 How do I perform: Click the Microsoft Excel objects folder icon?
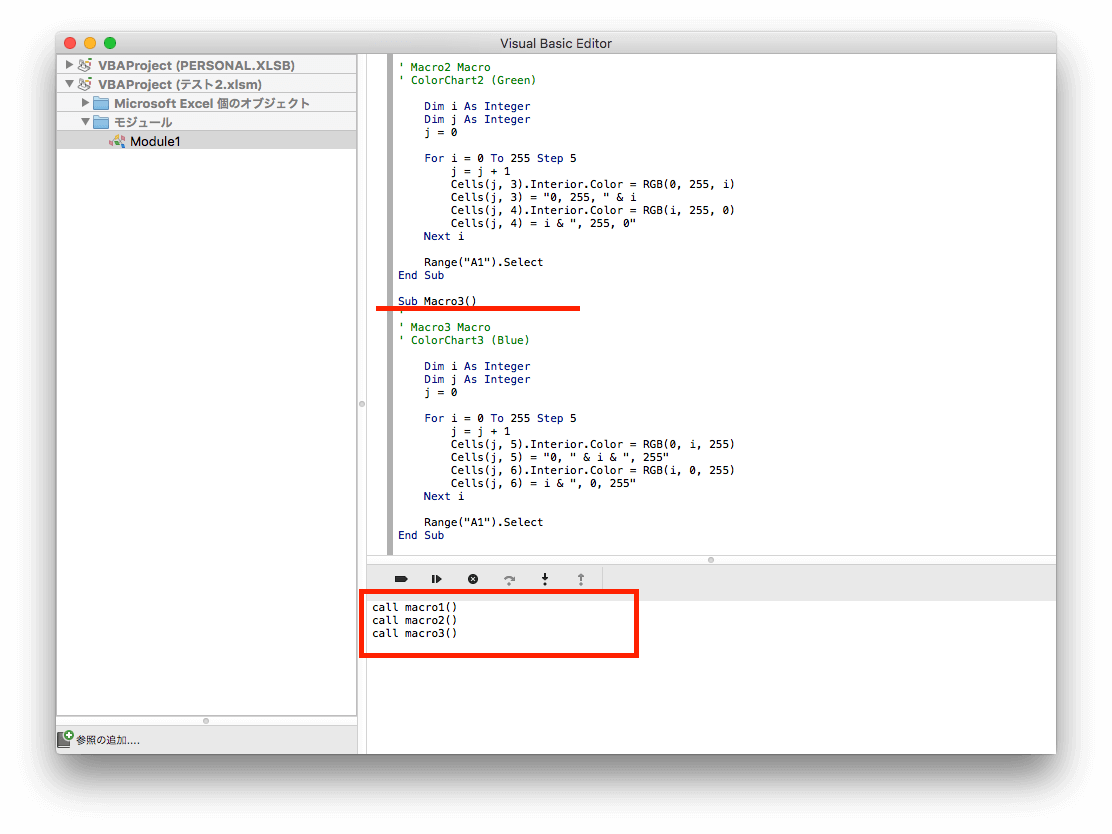pyautogui.click(x=101, y=103)
